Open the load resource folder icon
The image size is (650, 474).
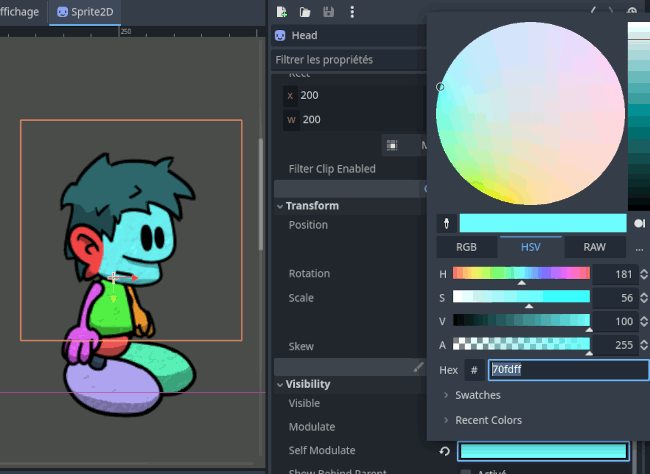tap(305, 12)
